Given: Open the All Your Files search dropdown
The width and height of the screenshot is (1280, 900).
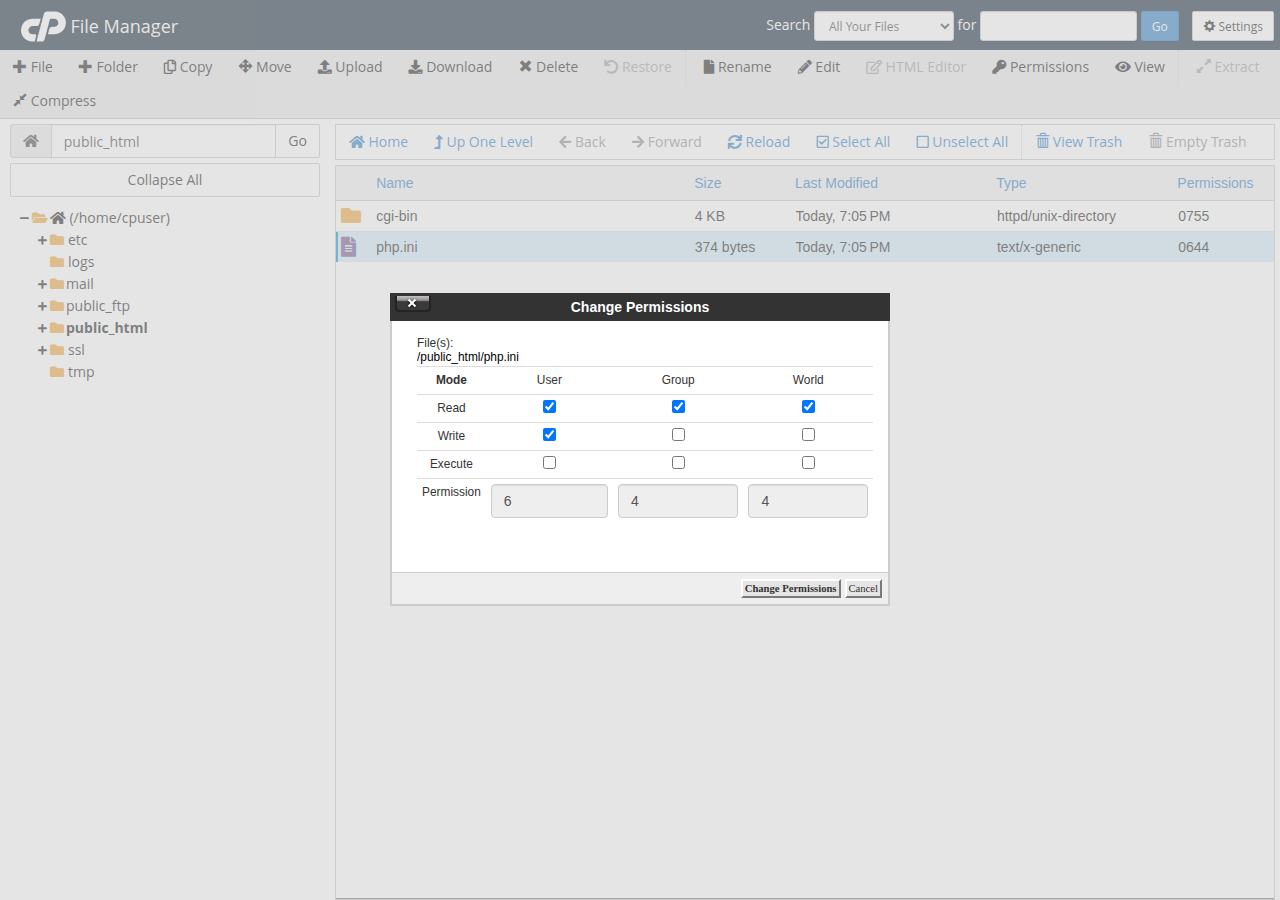Looking at the screenshot, I should tap(884, 26).
